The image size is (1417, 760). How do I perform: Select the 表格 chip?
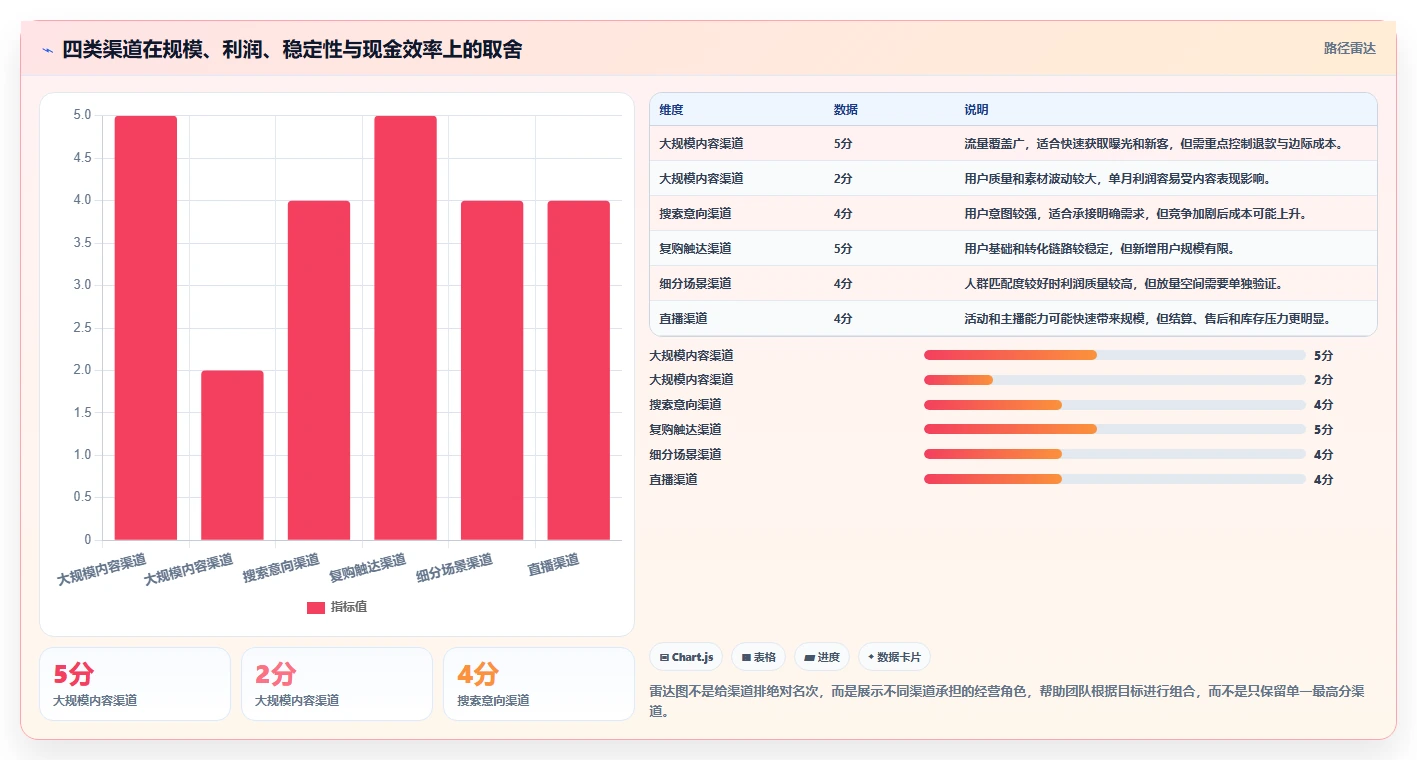pyautogui.click(x=759, y=657)
